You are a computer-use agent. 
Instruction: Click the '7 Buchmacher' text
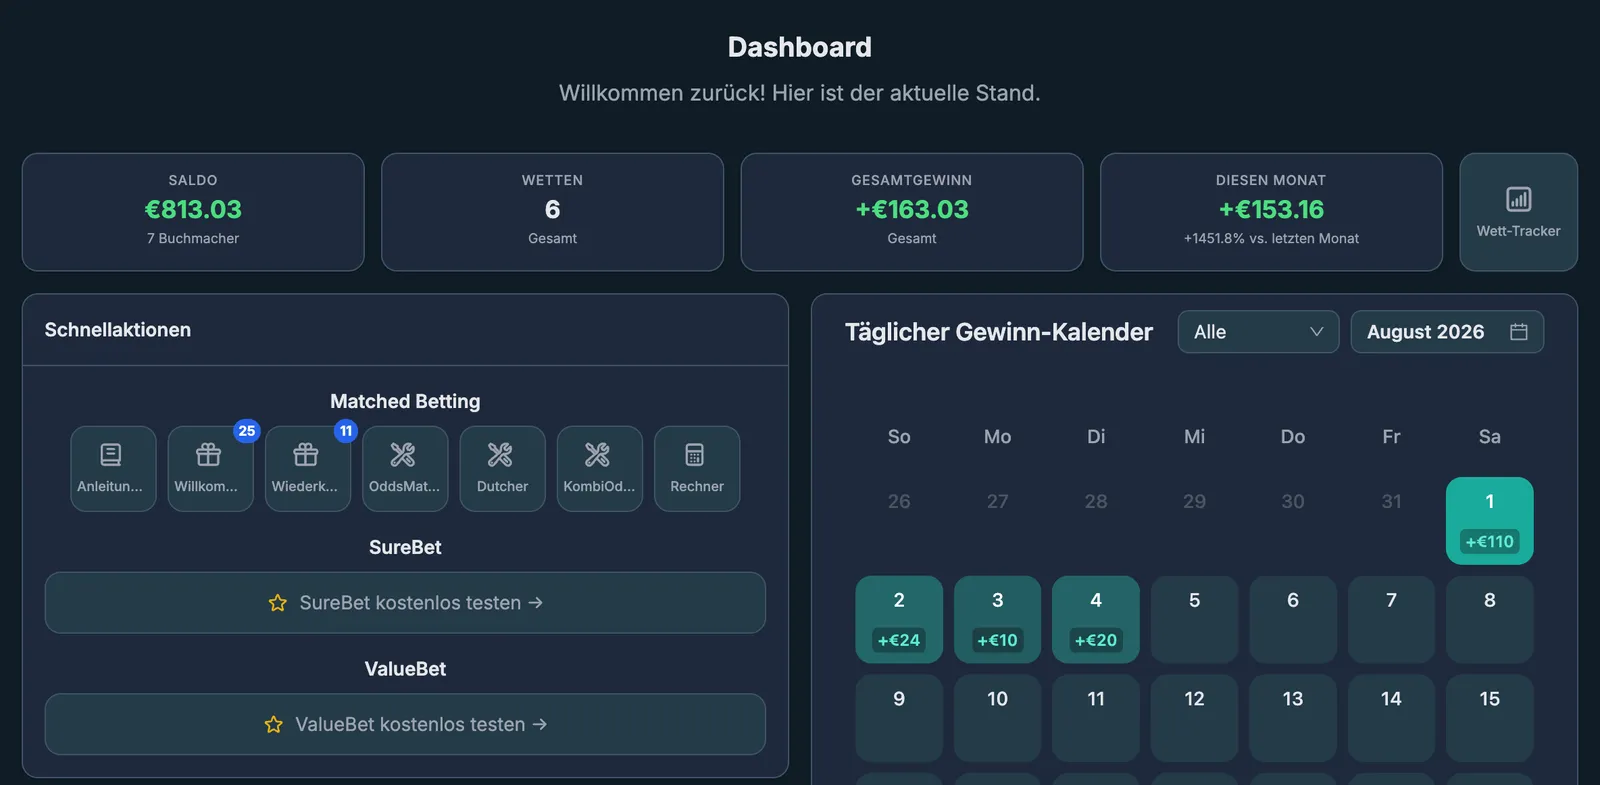tap(193, 238)
